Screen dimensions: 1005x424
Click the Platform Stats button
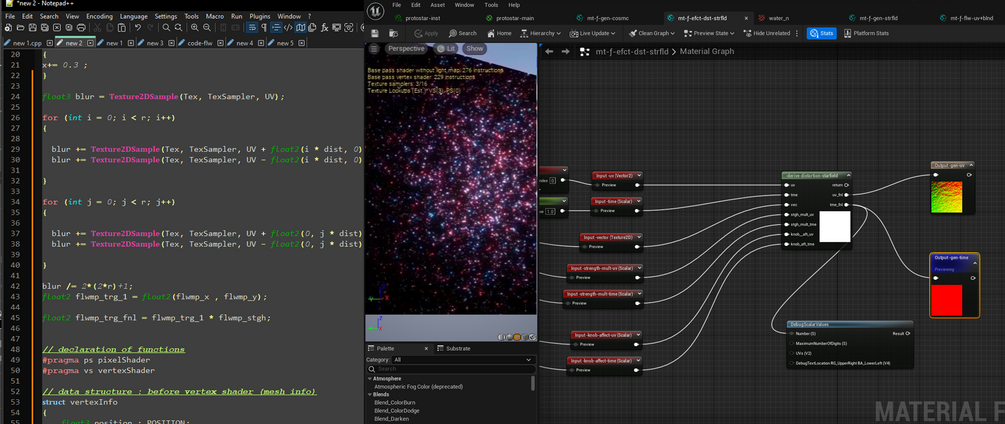pos(866,33)
